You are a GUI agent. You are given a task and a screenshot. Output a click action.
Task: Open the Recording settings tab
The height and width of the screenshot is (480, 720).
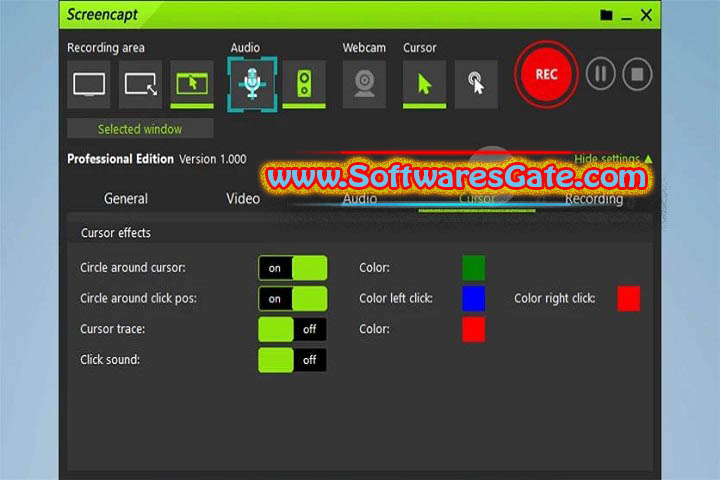point(594,199)
